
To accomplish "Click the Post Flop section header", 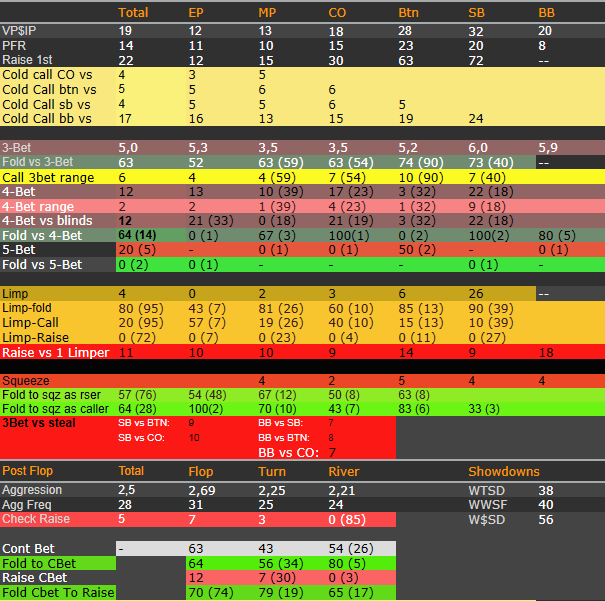I will pyautogui.click(x=27, y=471).
